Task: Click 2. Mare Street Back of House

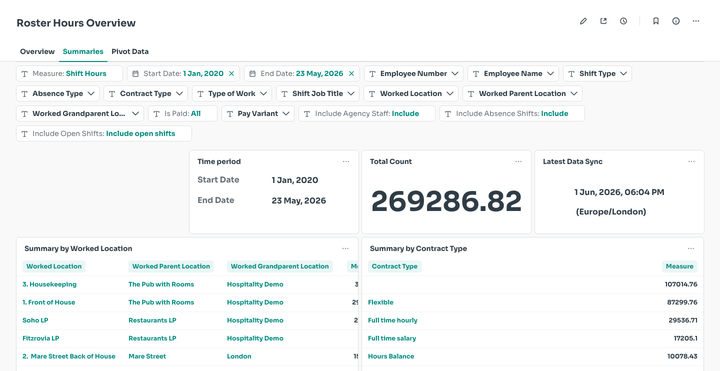Action: 69,356
